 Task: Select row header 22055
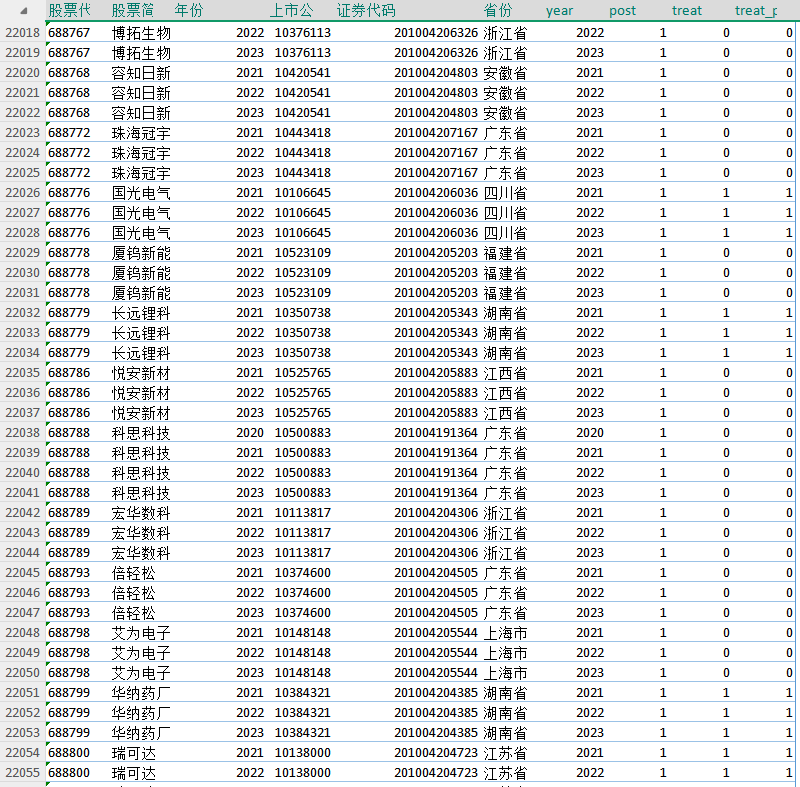22,773
